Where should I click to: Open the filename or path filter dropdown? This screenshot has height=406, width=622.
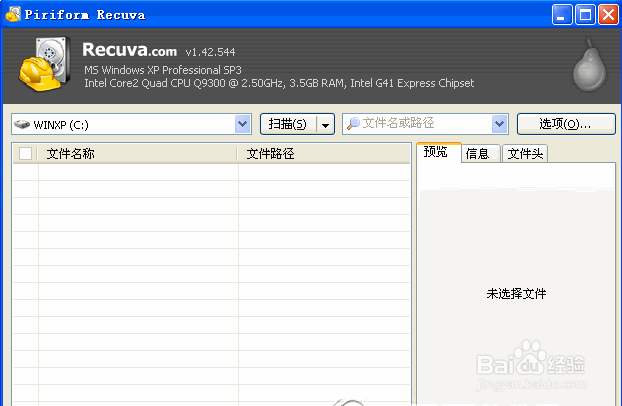[x=499, y=124]
